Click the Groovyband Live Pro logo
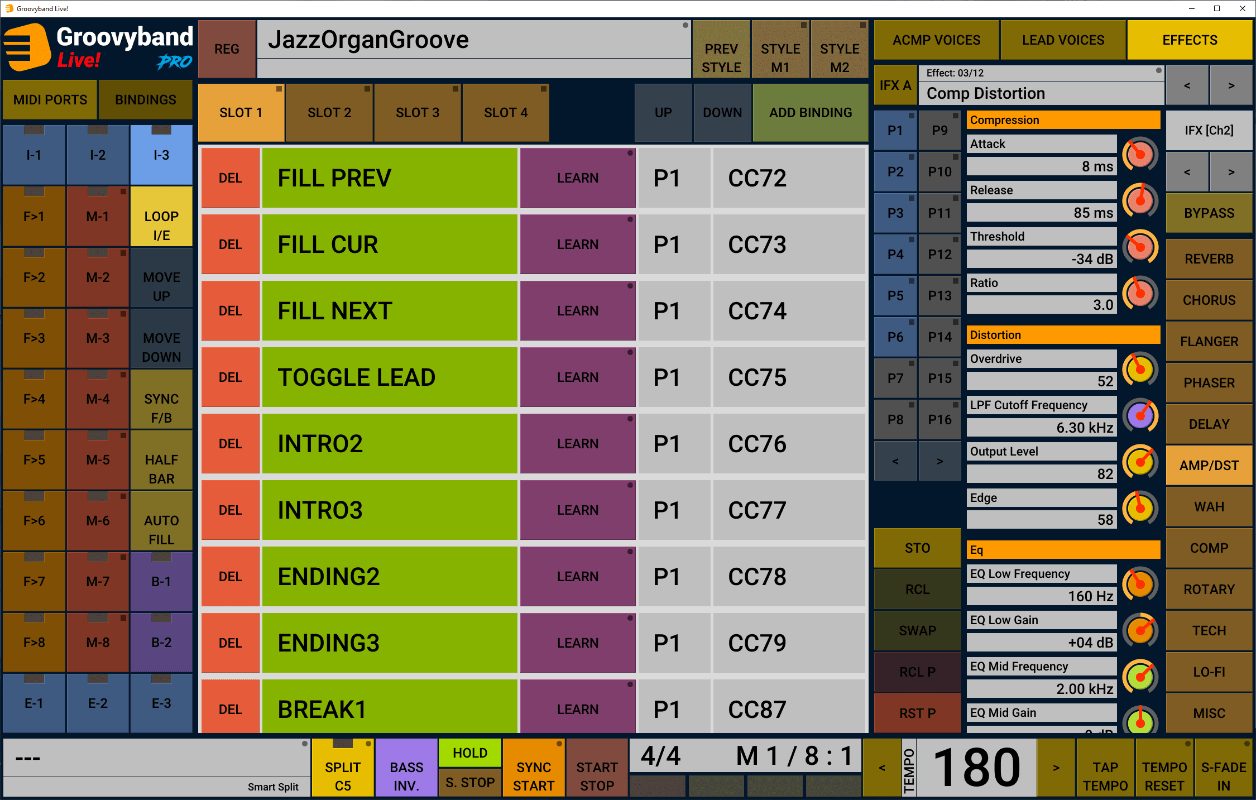Screen dimensions: 1256x800 click(98, 47)
